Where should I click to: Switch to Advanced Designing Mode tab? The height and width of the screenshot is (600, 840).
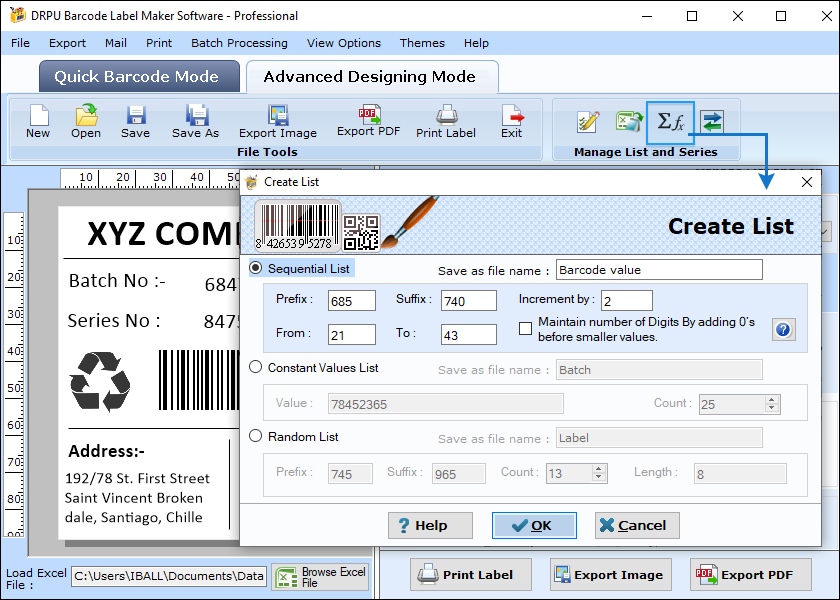(372, 76)
